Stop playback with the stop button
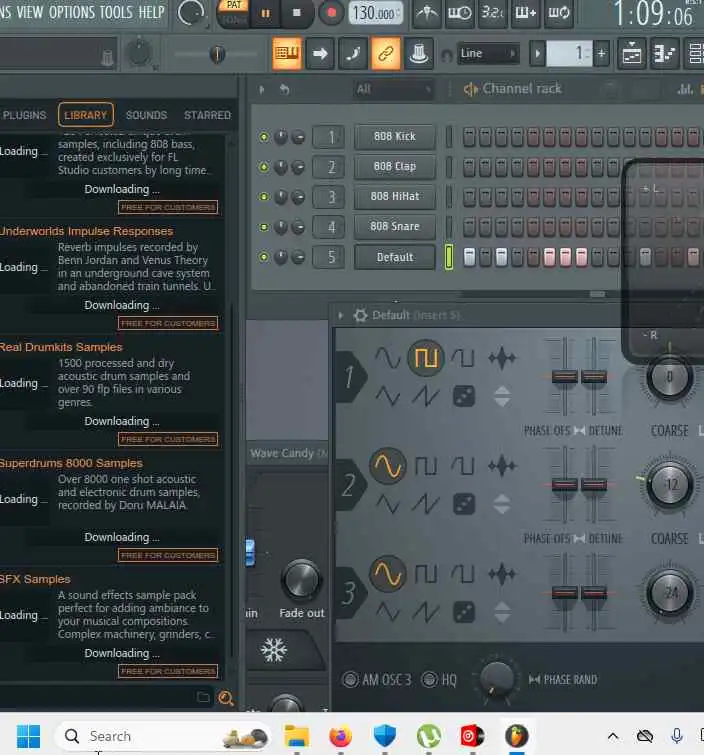Image resolution: width=704 pixels, height=755 pixels. 297,13
